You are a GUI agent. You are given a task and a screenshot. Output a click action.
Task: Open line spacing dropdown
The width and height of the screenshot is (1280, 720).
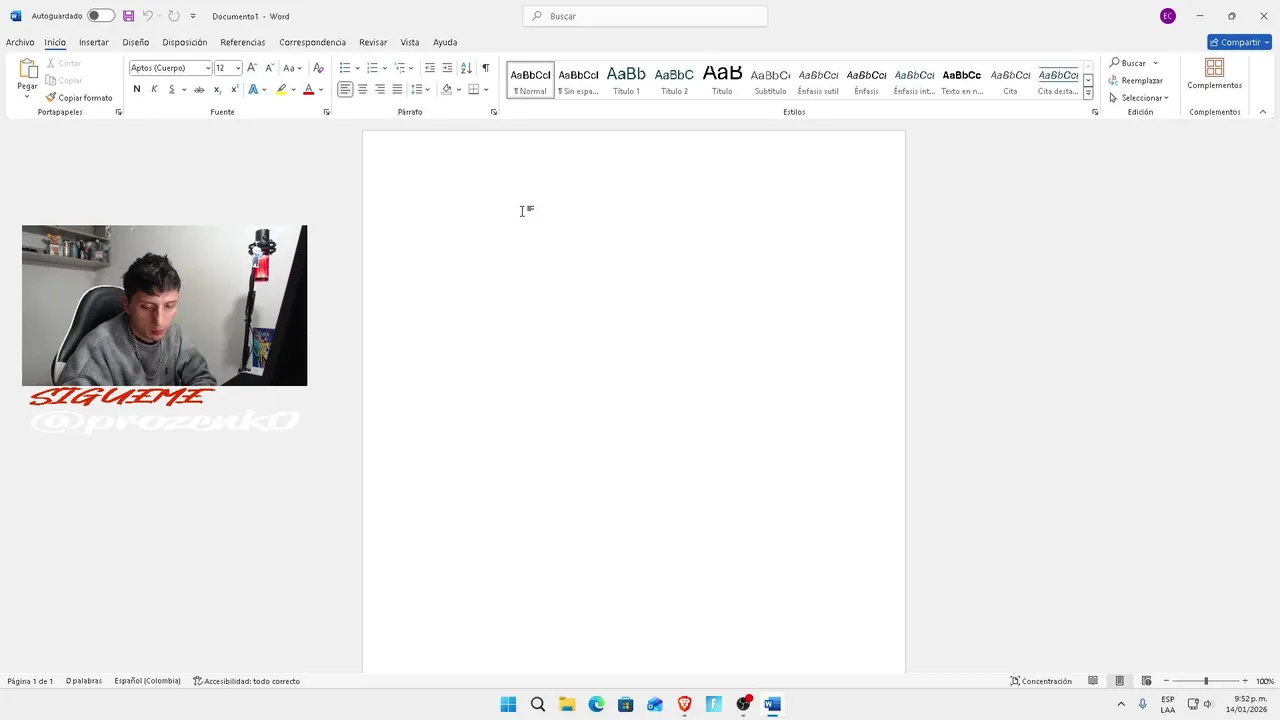pyautogui.click(x=421, y=89)
